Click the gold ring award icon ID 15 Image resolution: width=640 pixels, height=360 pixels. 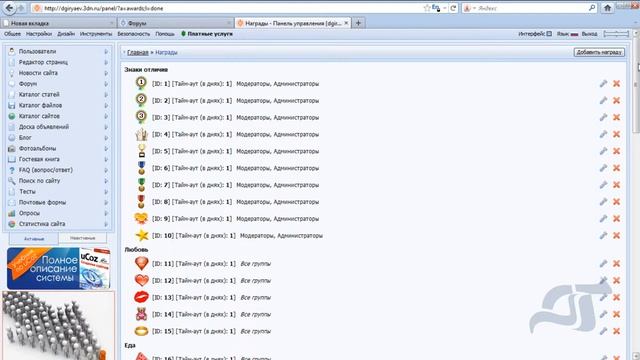(141, 331)
